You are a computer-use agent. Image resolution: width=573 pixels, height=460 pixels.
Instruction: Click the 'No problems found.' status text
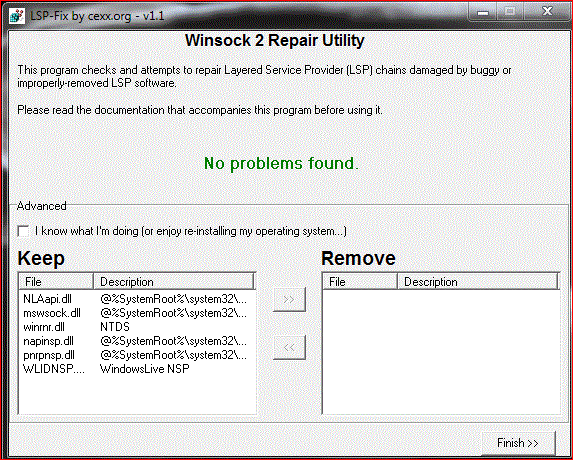tap(281, 163)
